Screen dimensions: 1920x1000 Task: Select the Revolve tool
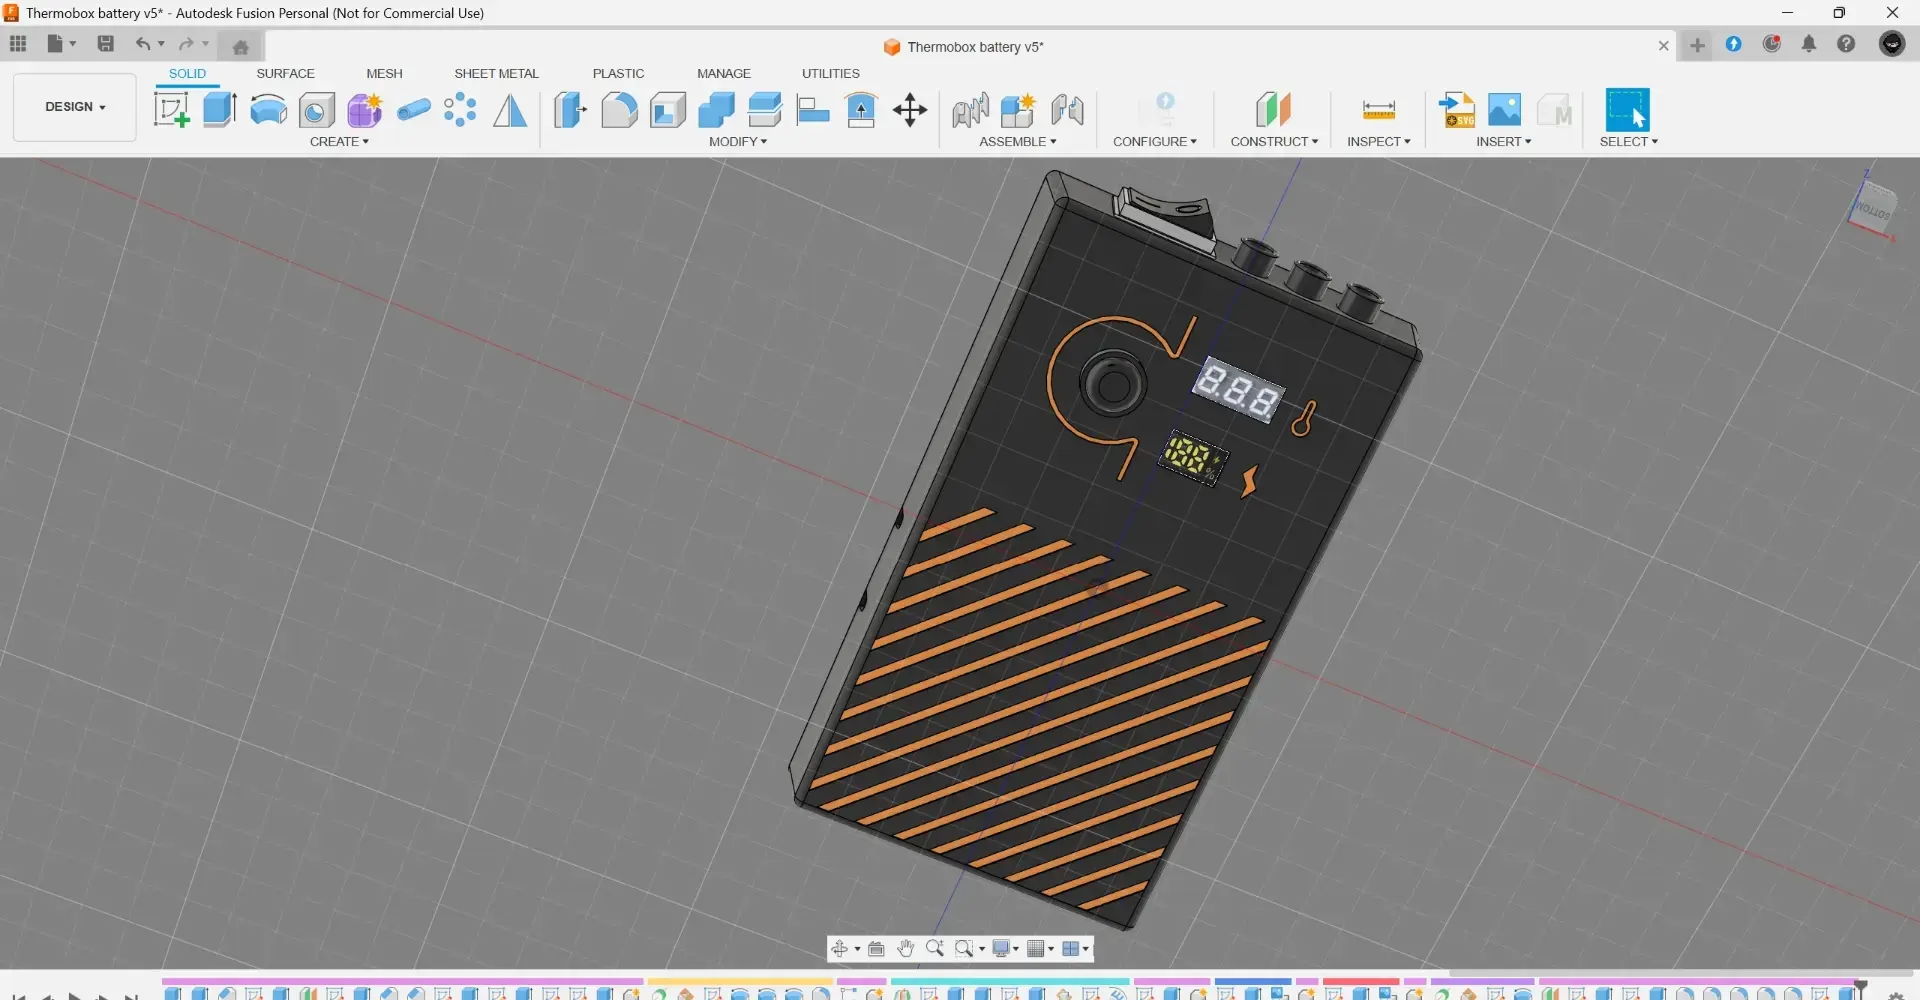268,110
